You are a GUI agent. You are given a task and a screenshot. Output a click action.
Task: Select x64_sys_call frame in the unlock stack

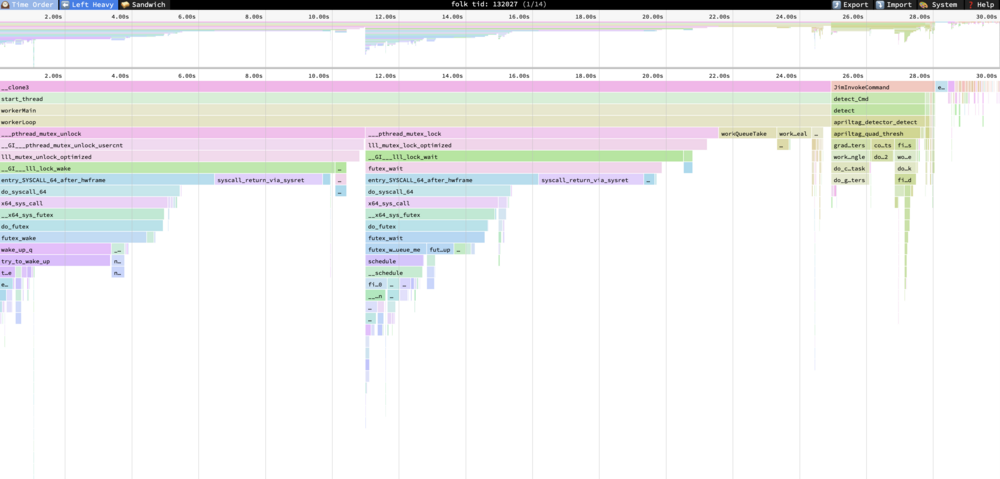point(84,203)
